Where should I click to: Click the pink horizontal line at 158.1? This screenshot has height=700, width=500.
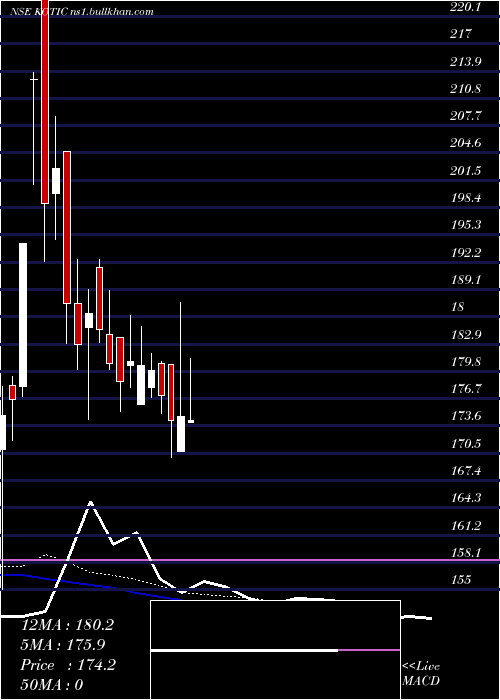(250, 560)
